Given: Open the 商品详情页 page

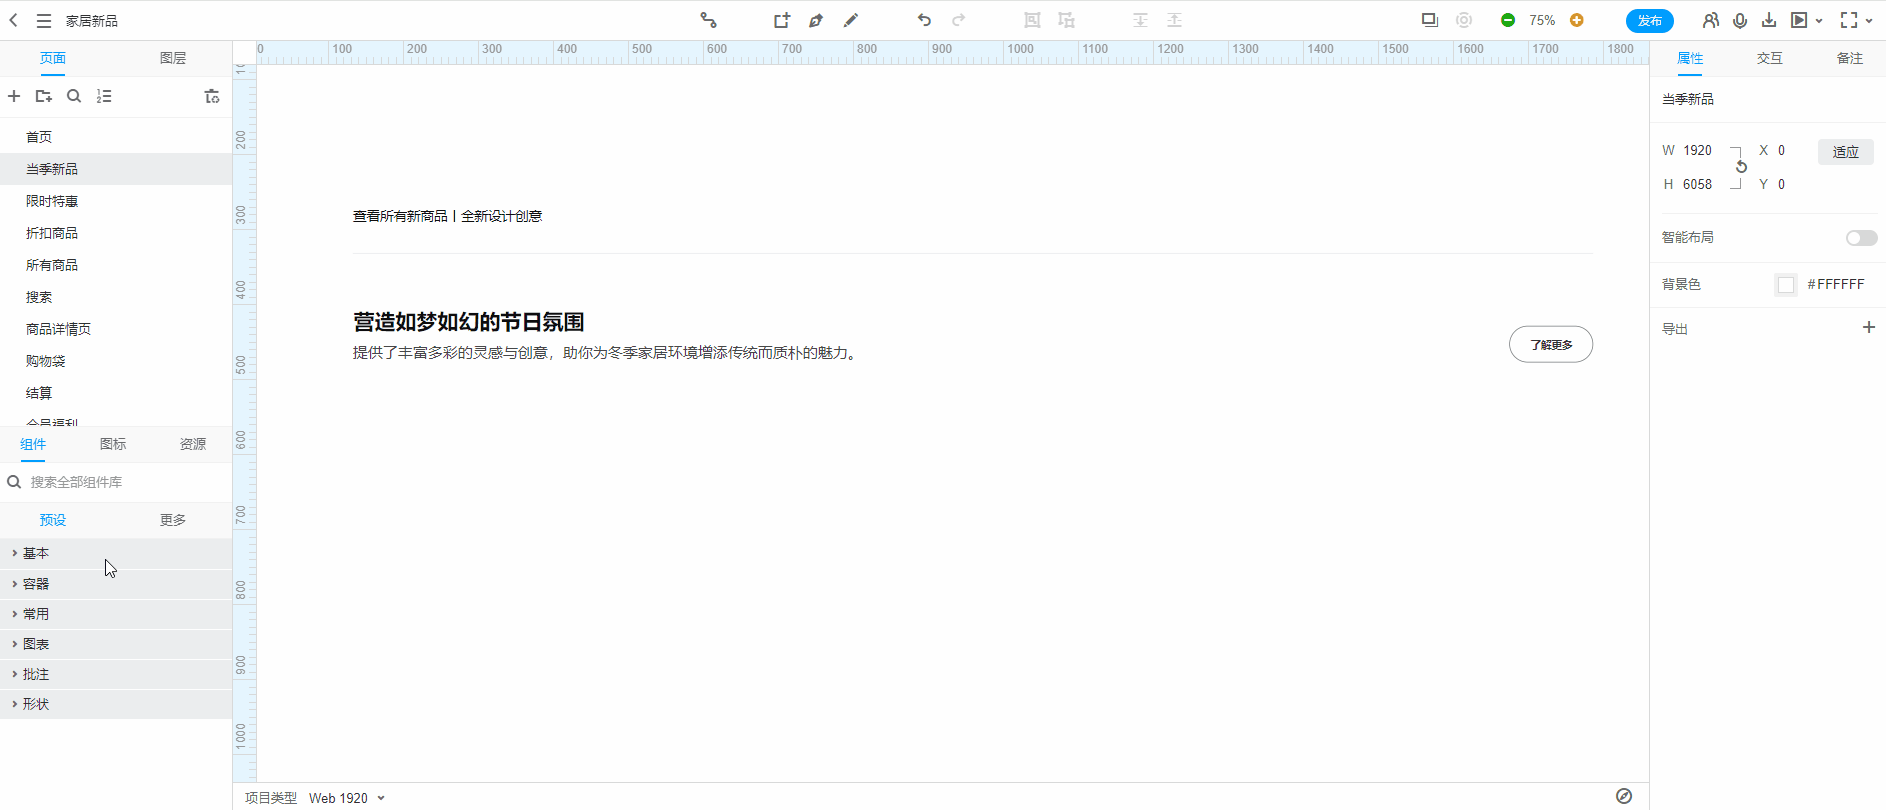Looking at the screenshot, I should pyautogui.click(x=116, y=329).
